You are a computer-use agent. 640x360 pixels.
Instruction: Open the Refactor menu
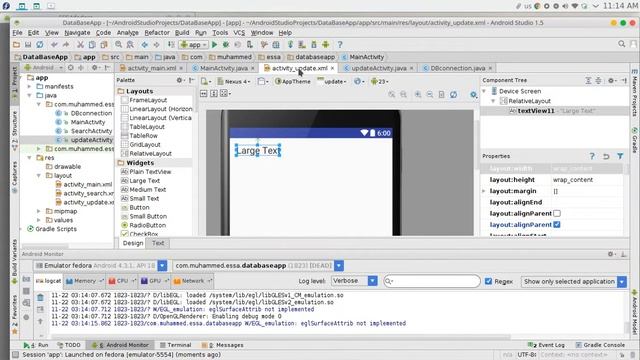coord(157,33)
